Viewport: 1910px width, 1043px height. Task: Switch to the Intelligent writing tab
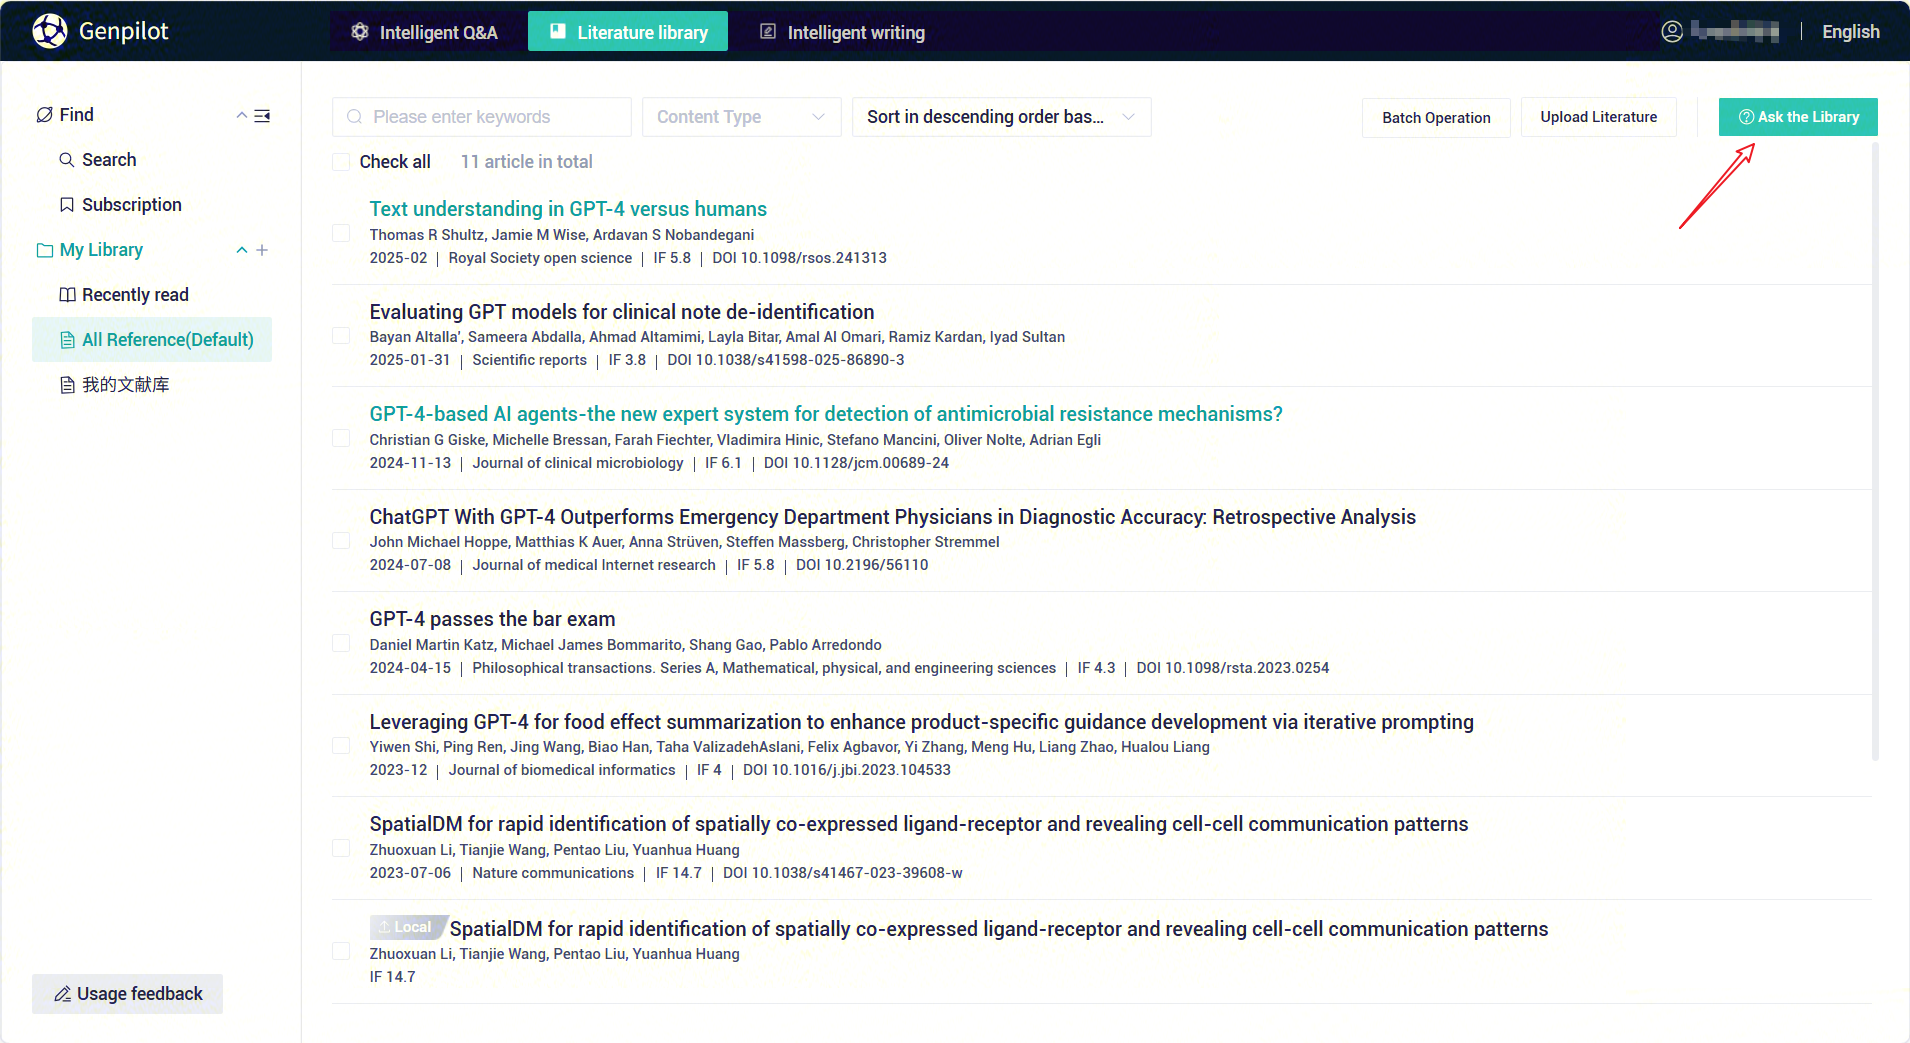[842, 32]
